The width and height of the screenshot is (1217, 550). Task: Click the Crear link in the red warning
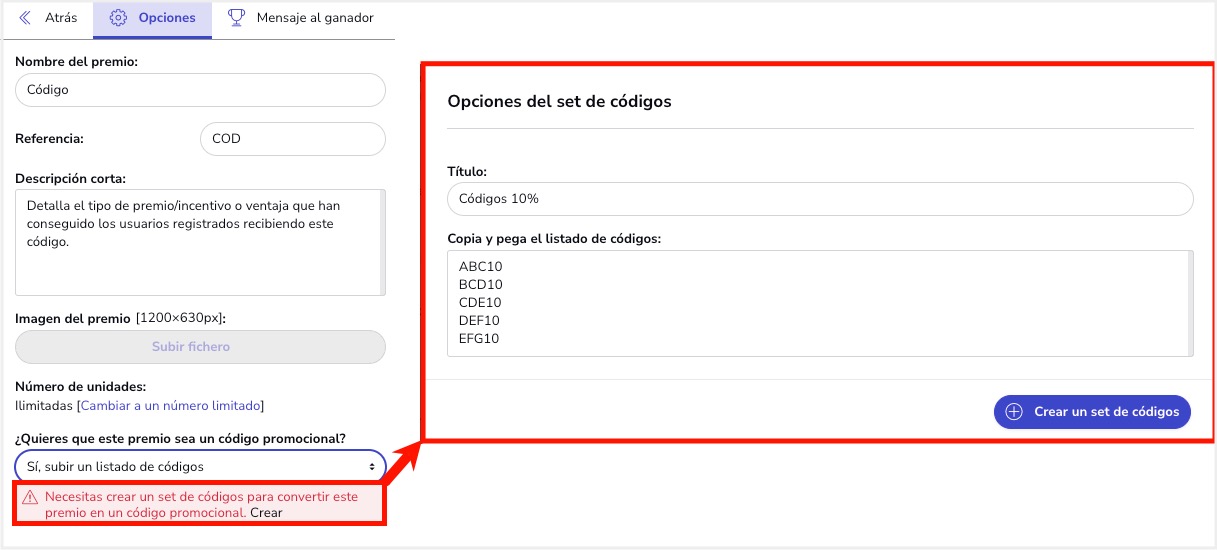coord(266,513)
